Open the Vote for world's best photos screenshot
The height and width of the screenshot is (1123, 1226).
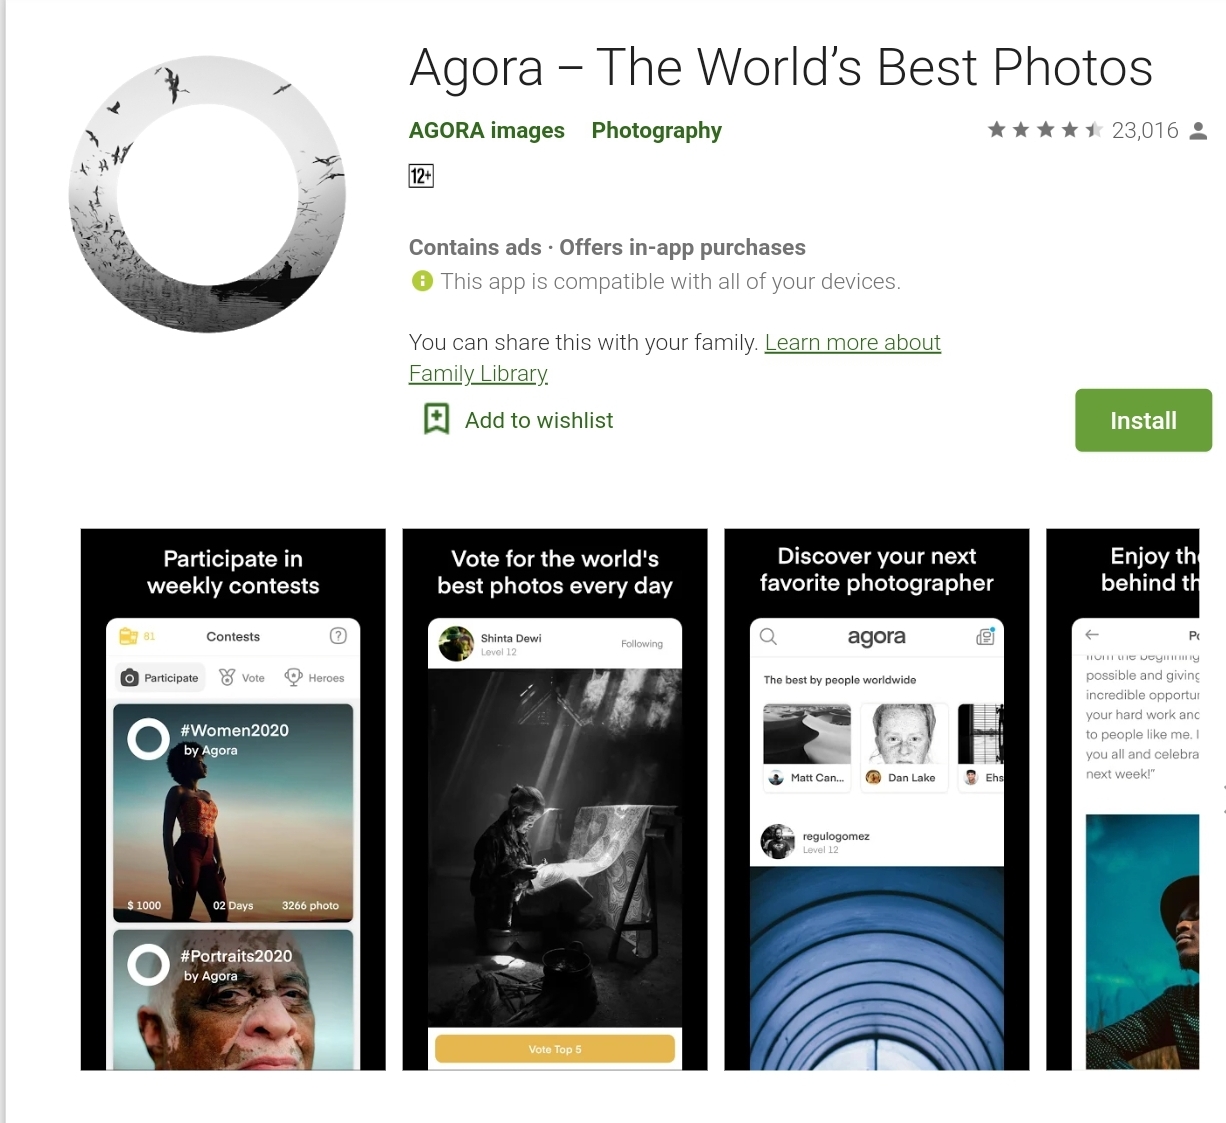tap(555, 799)
